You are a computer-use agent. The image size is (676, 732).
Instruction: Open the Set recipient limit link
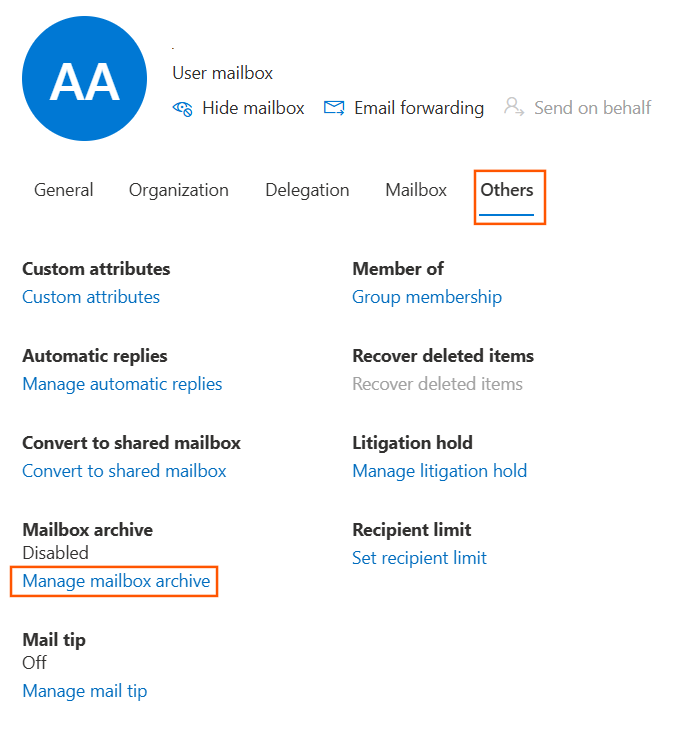click(419, 558)
